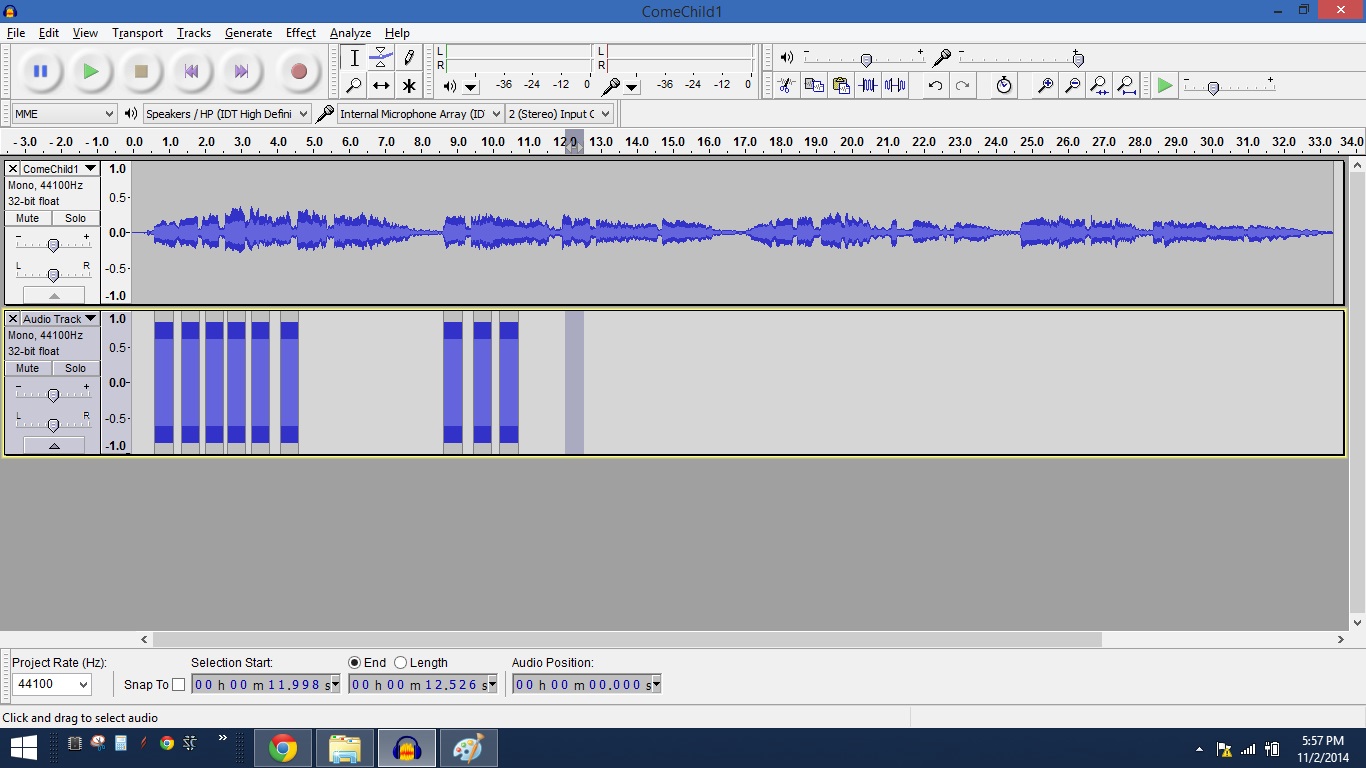Open the 2 (Stereo) Input channels dropdown

pos(559,114)
